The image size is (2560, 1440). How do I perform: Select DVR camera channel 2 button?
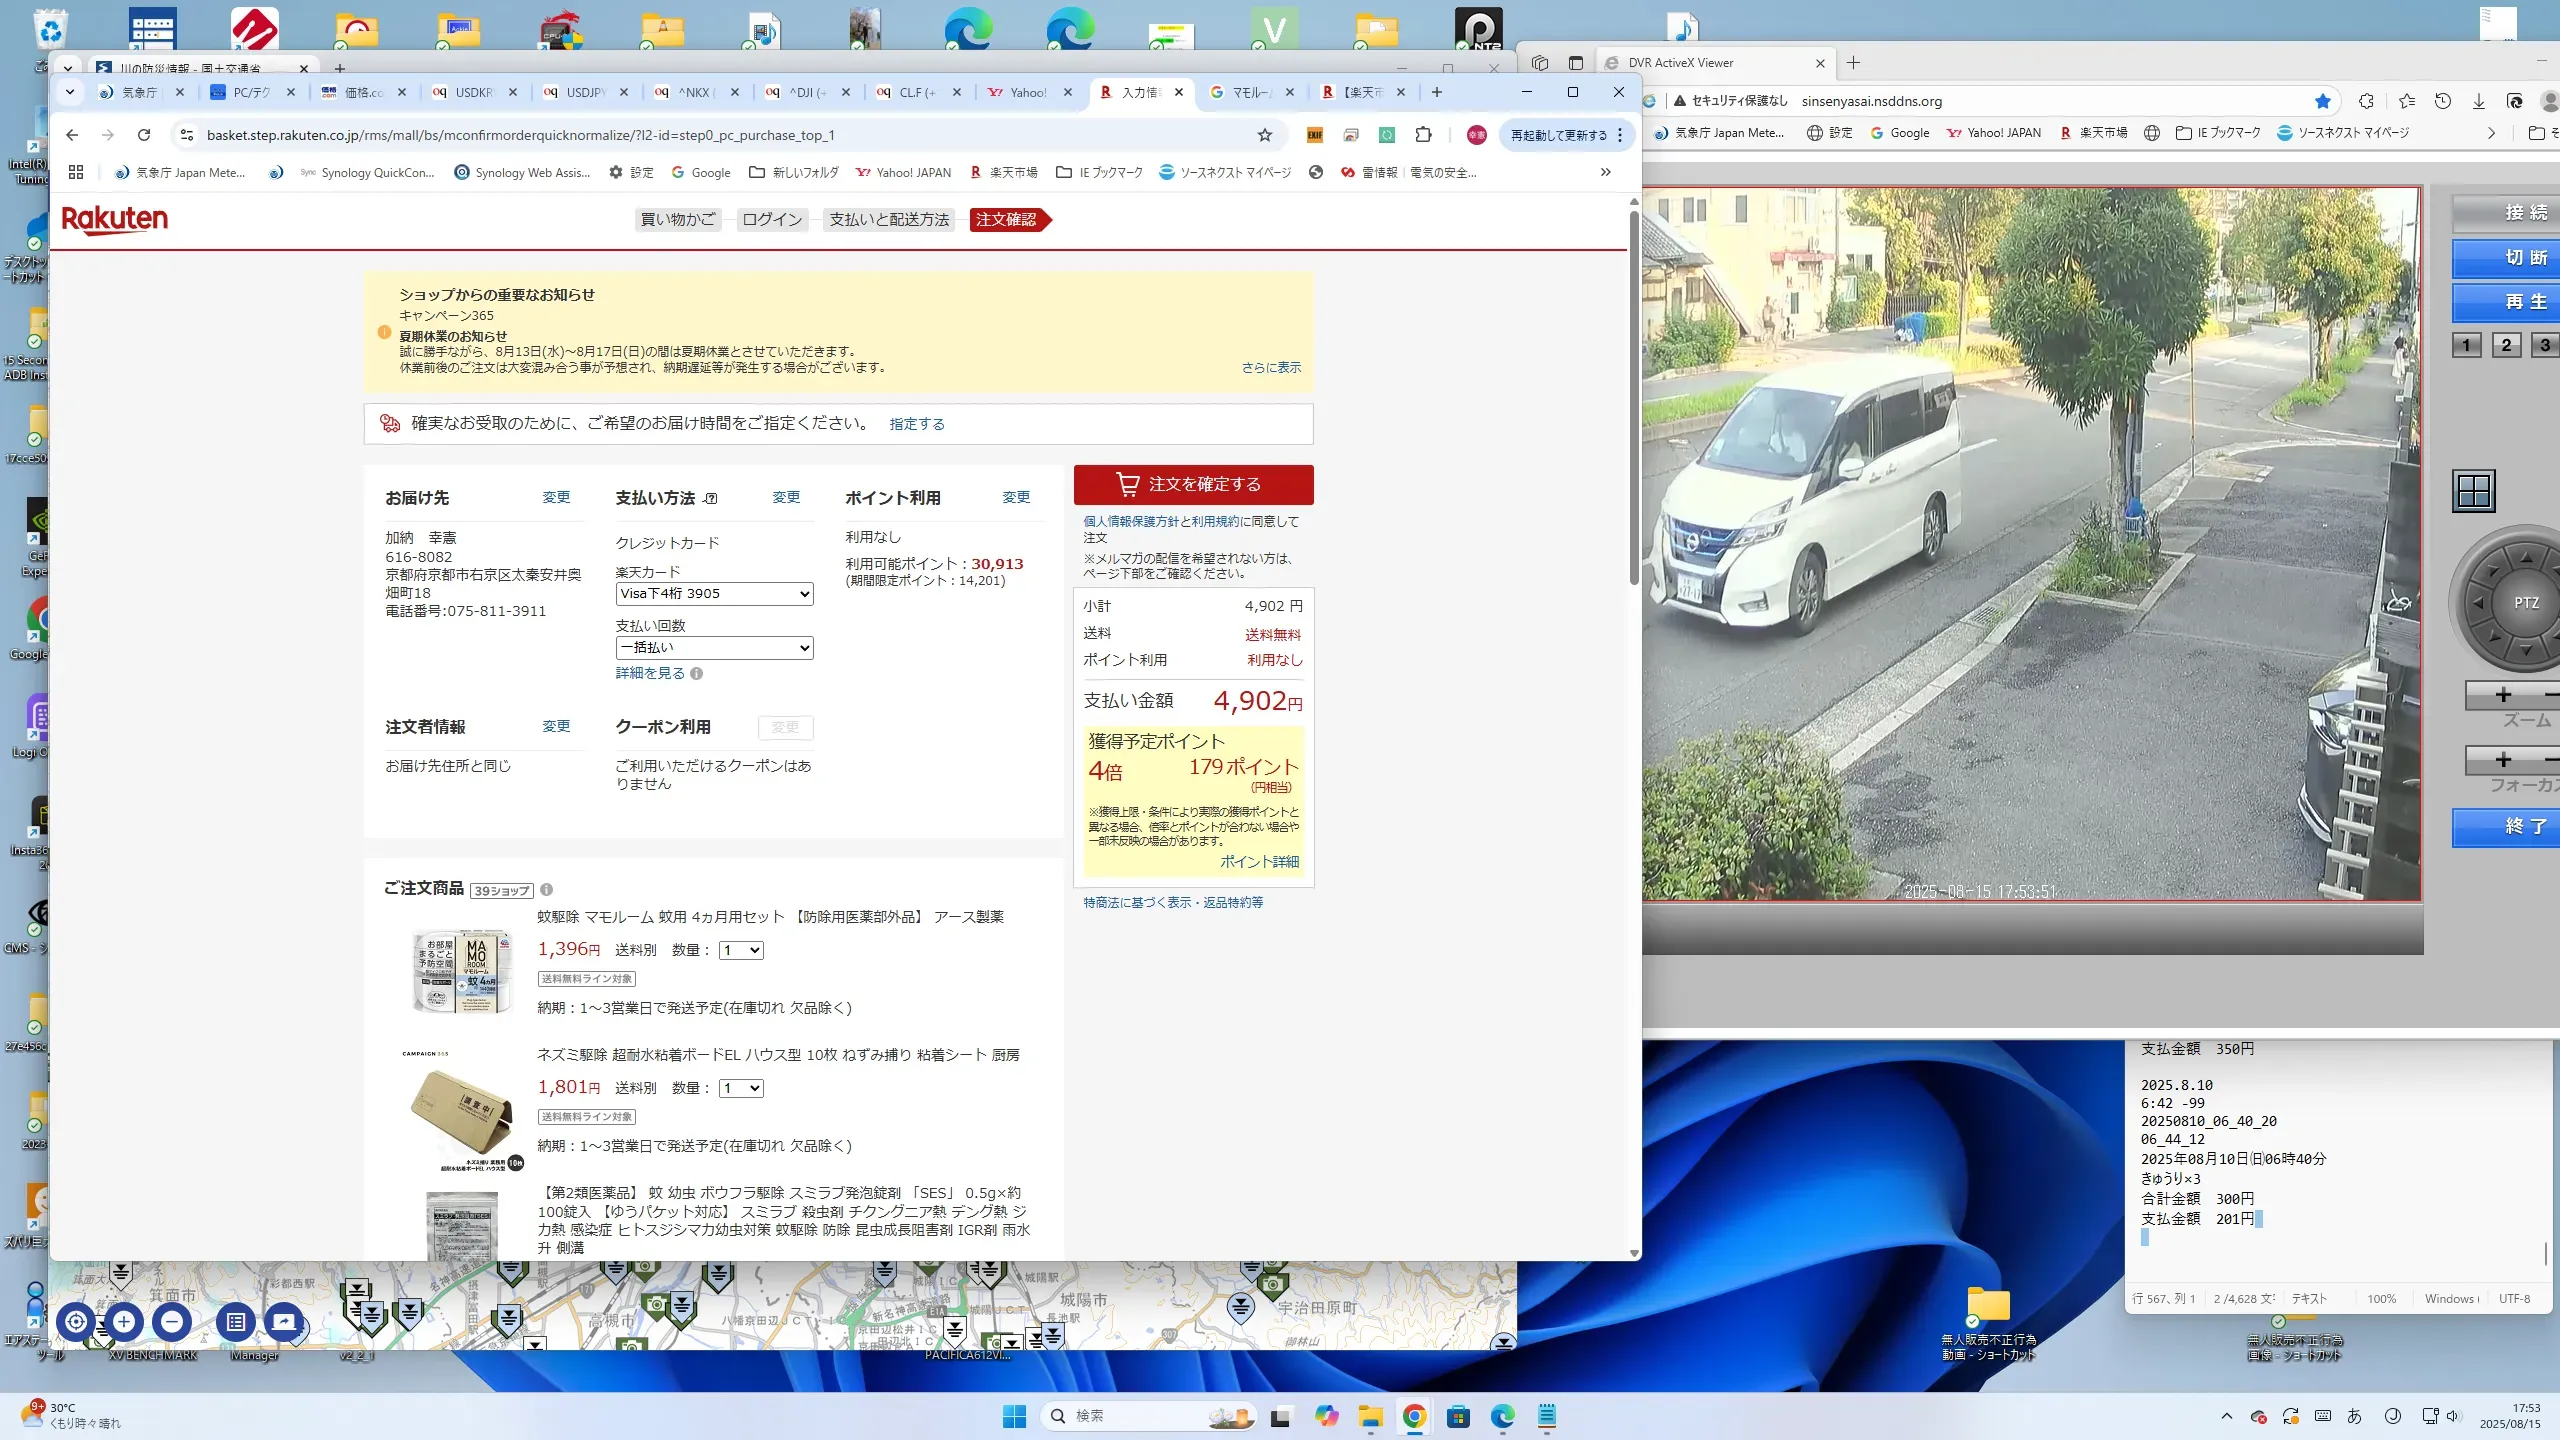[2506, 345]
